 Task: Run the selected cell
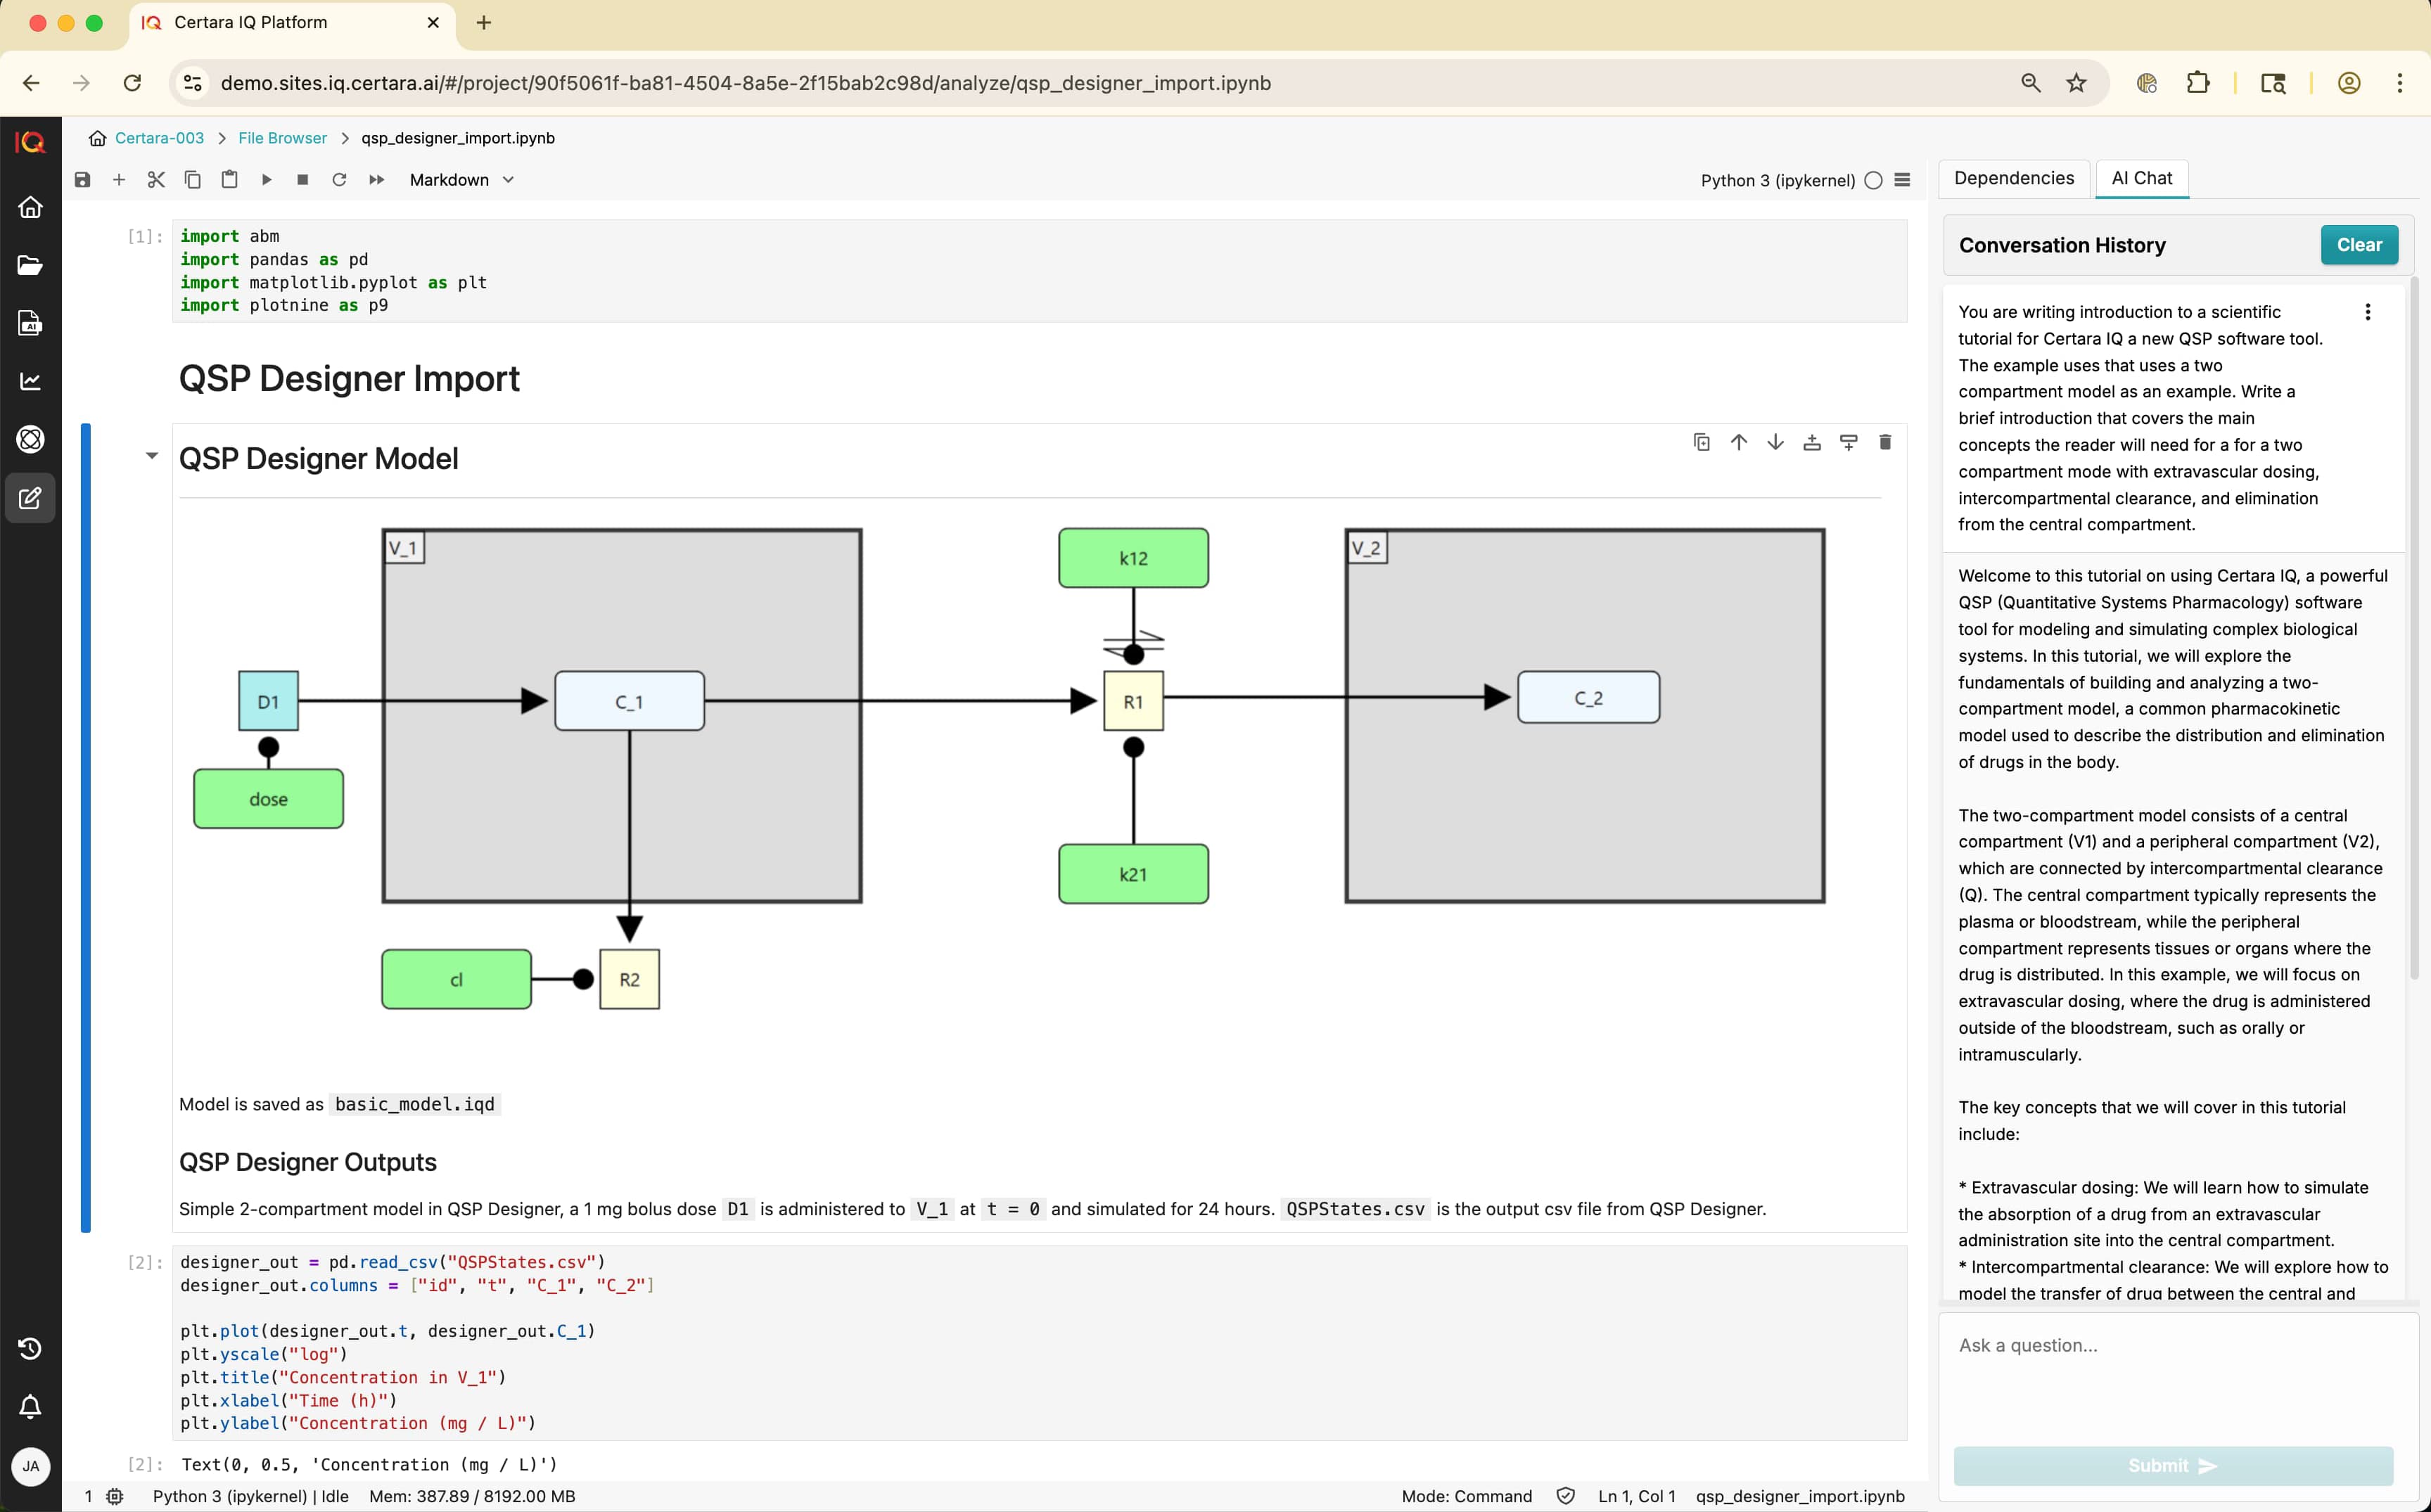[x=266, y=180]
